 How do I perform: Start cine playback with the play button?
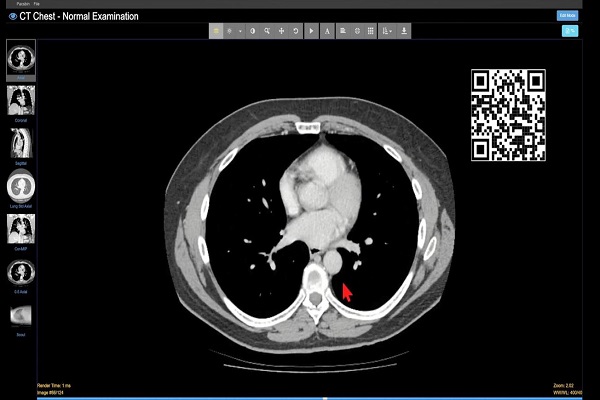(311, 31)
